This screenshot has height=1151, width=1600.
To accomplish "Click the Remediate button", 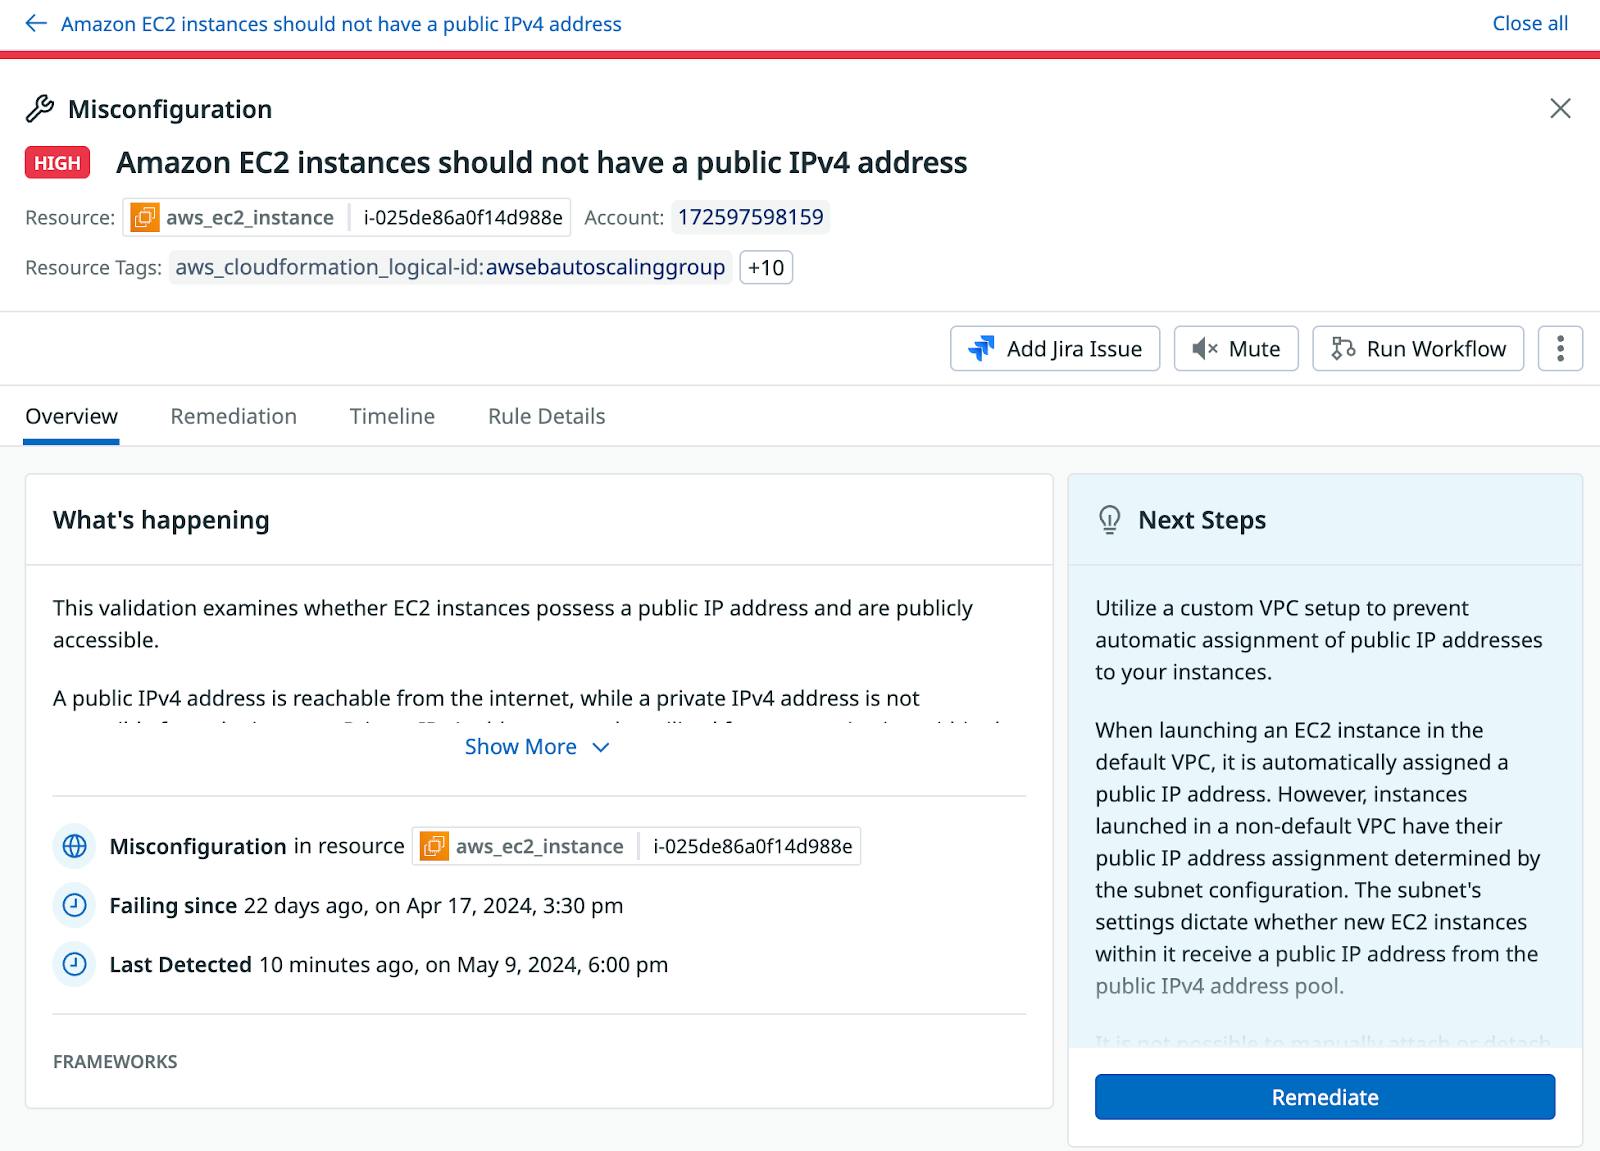I will (x=1324, y=1096).
